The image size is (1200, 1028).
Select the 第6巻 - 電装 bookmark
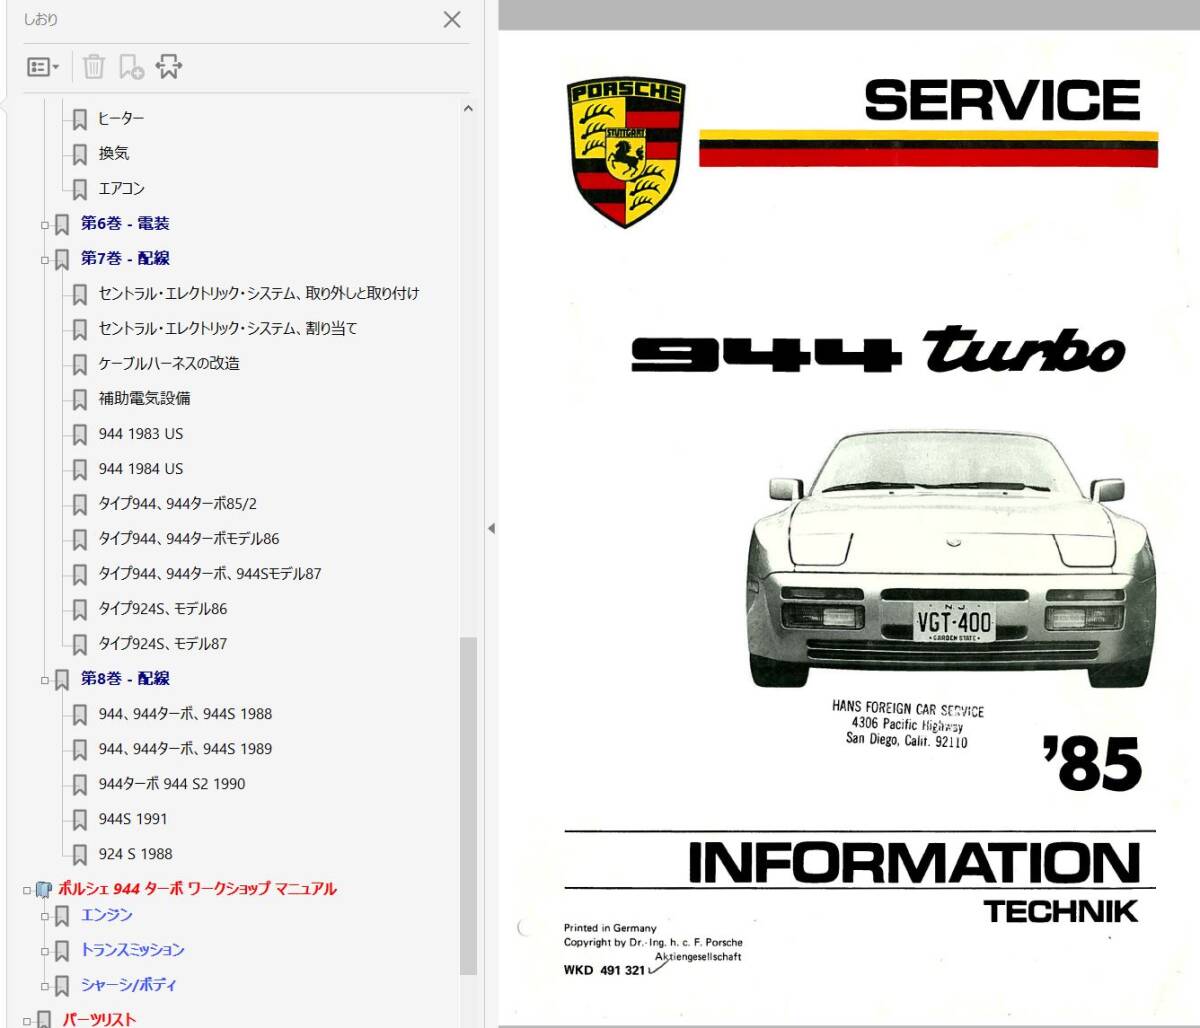pyautogui.click(x=125, y=223)
